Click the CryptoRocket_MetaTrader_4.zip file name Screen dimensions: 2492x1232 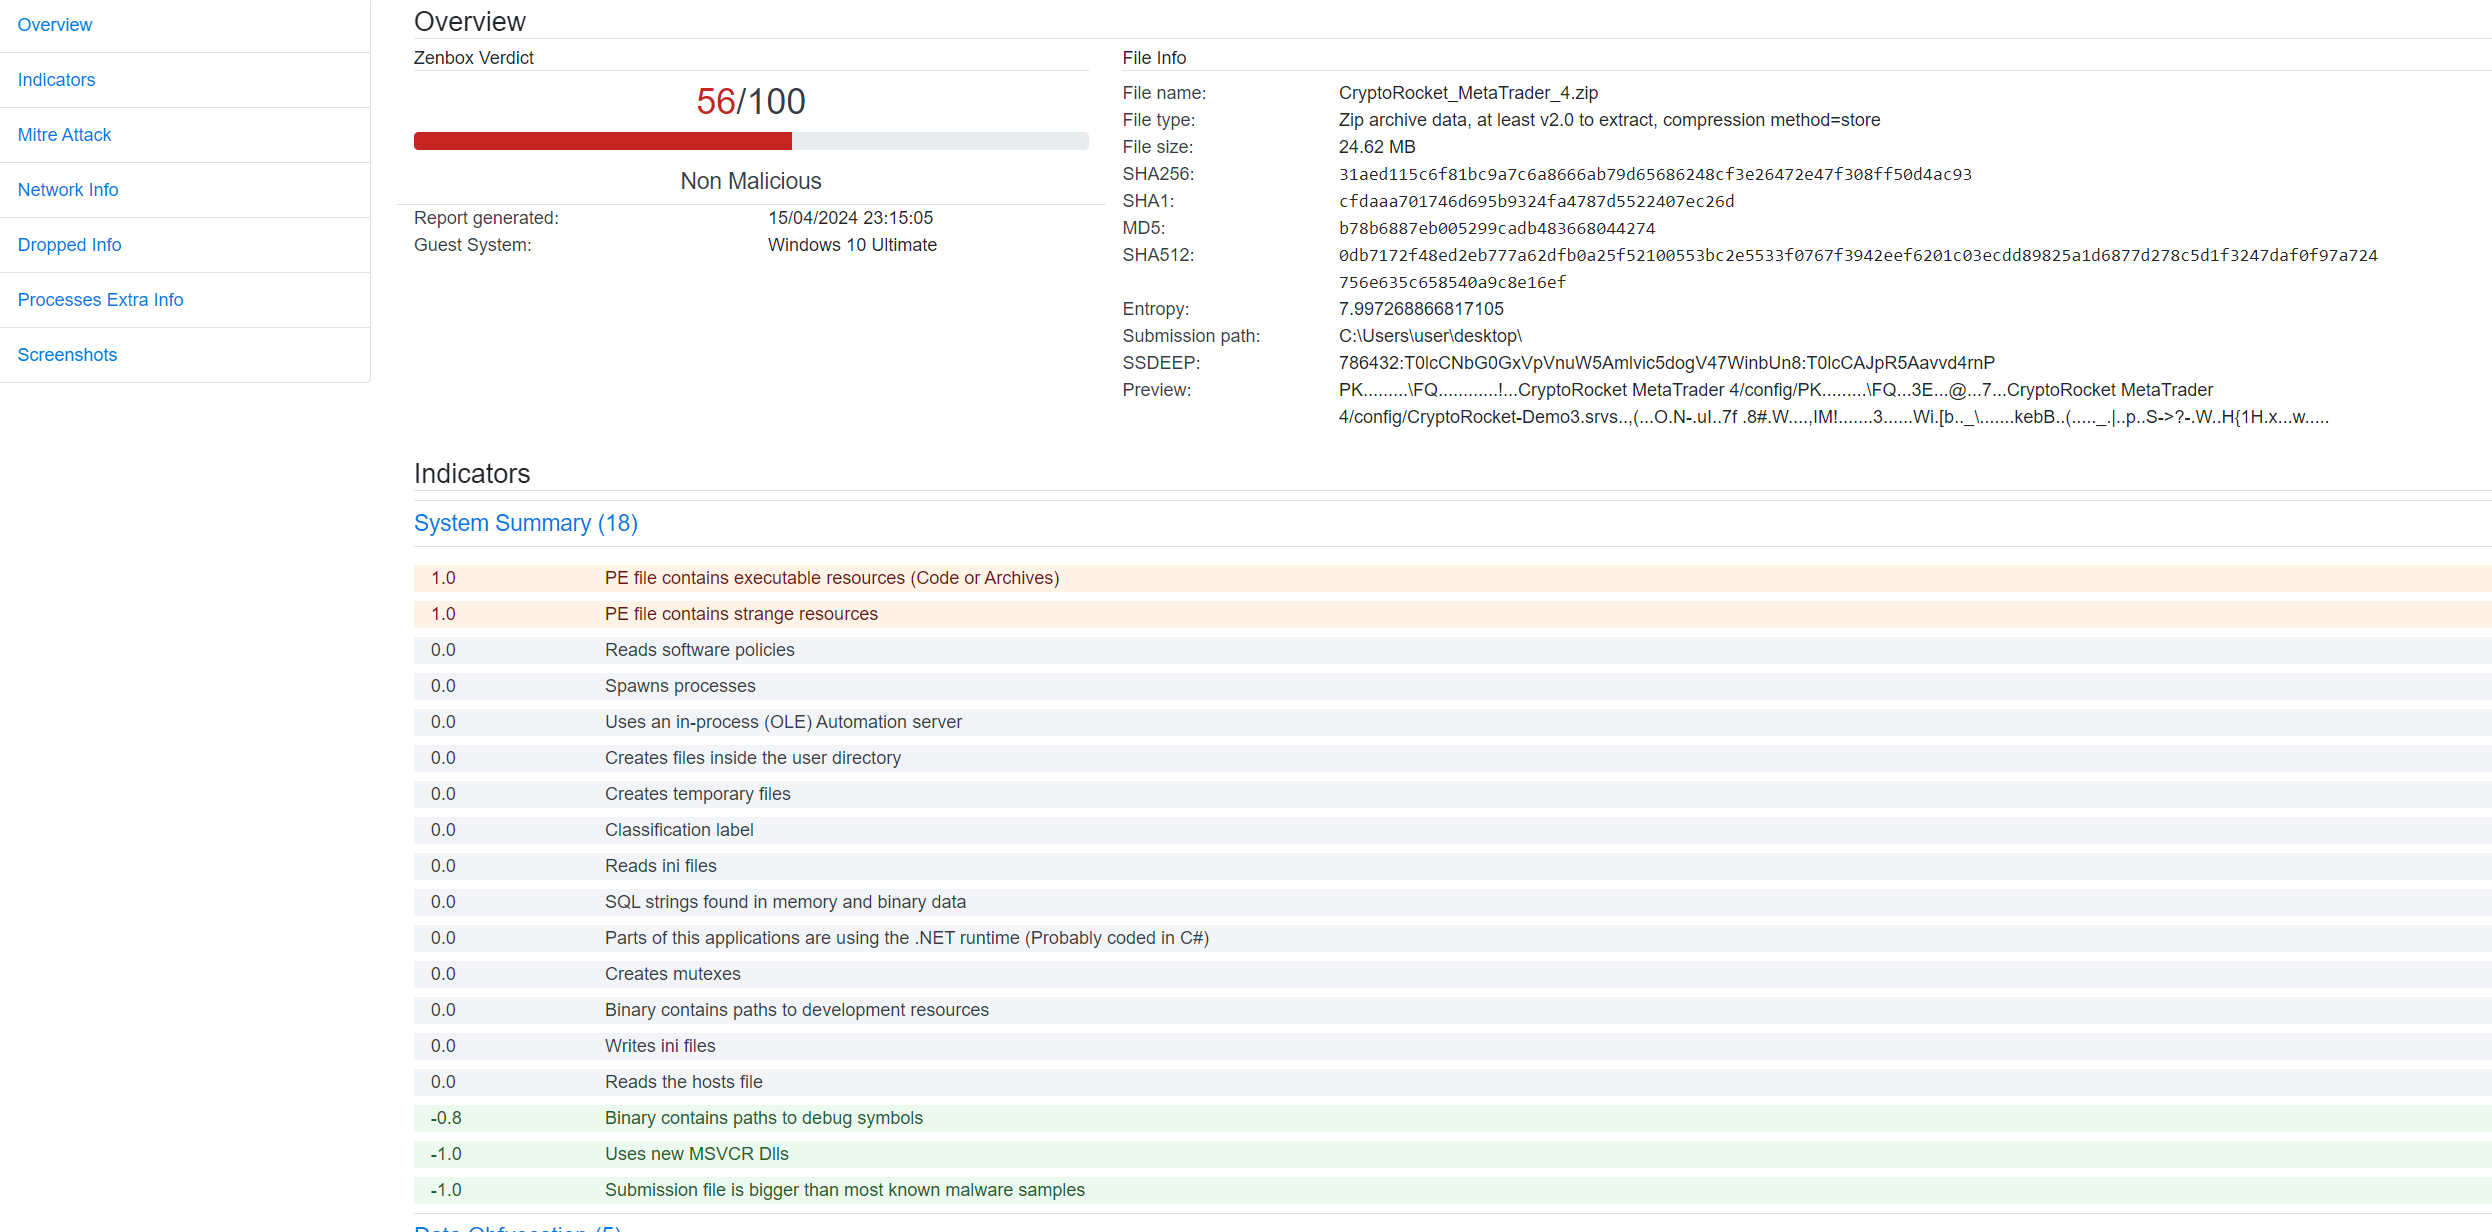pos(1468,93)
